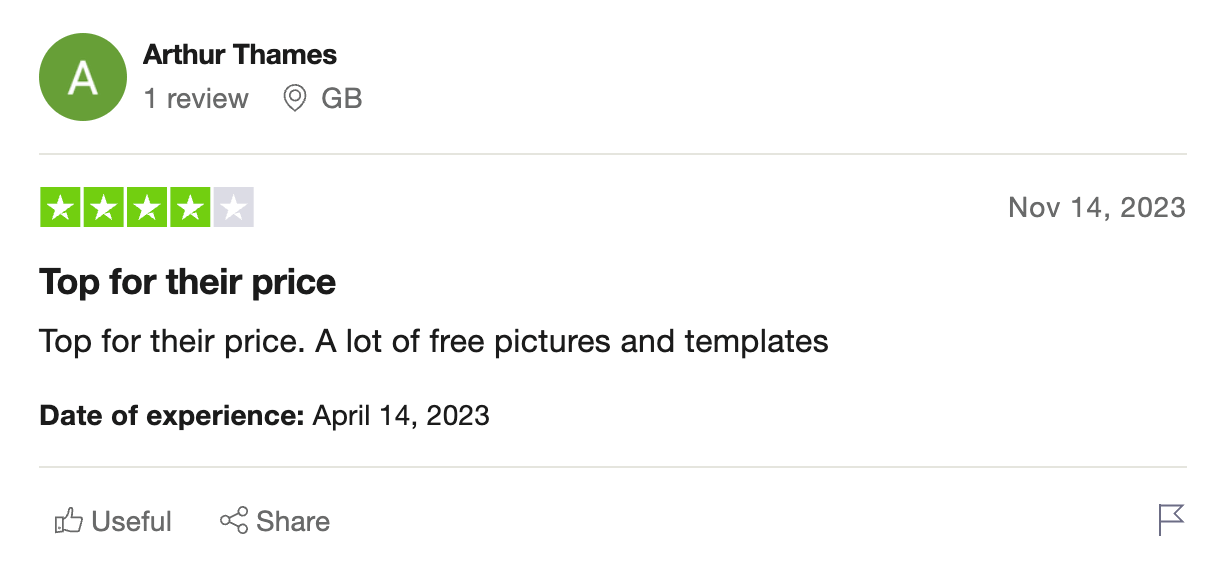The width and height of the screenshot is (1220, 564).
Task: Click the fourth green star
Action: [190, 208]
